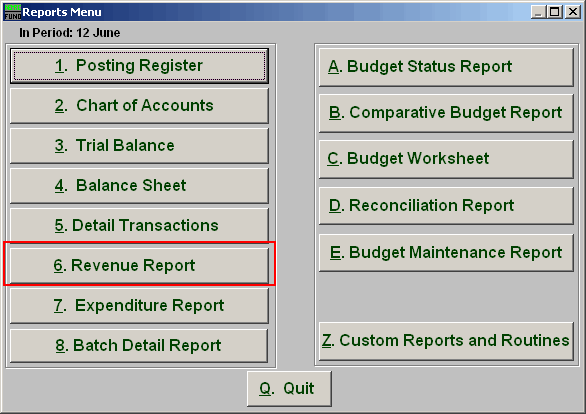Choose the highlighted Revenue Report button
586x414 pixels.
point(139,265)
